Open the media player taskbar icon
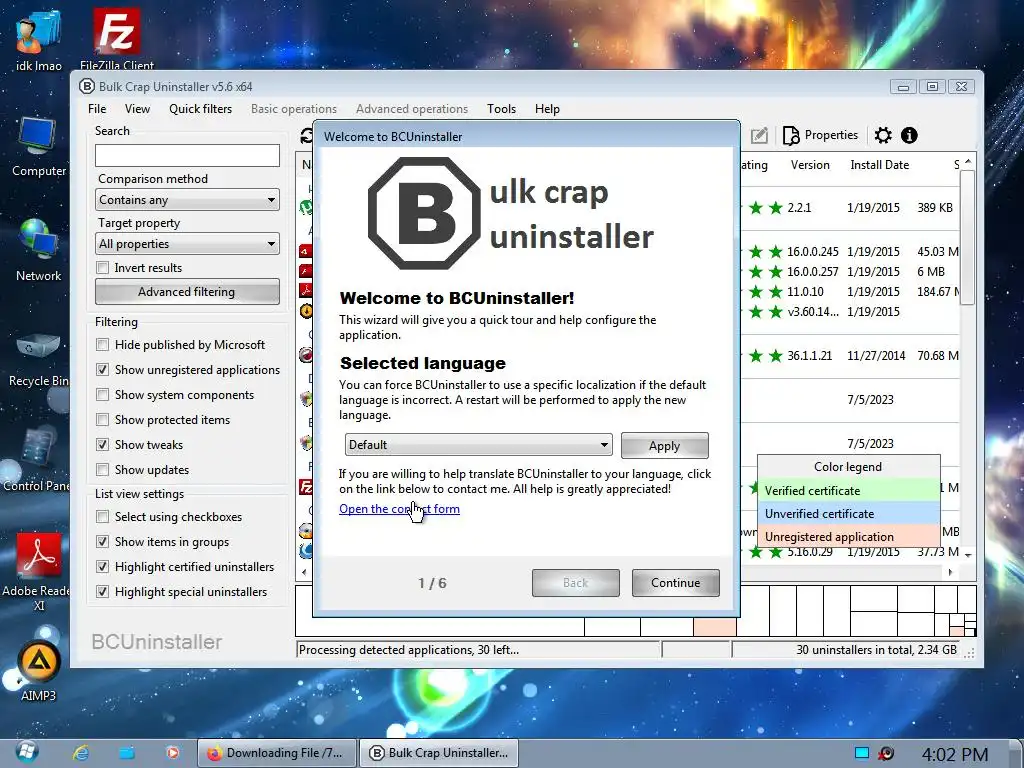Image resolution: width=1024 pixels, height=768 pixels. point(172,753)
